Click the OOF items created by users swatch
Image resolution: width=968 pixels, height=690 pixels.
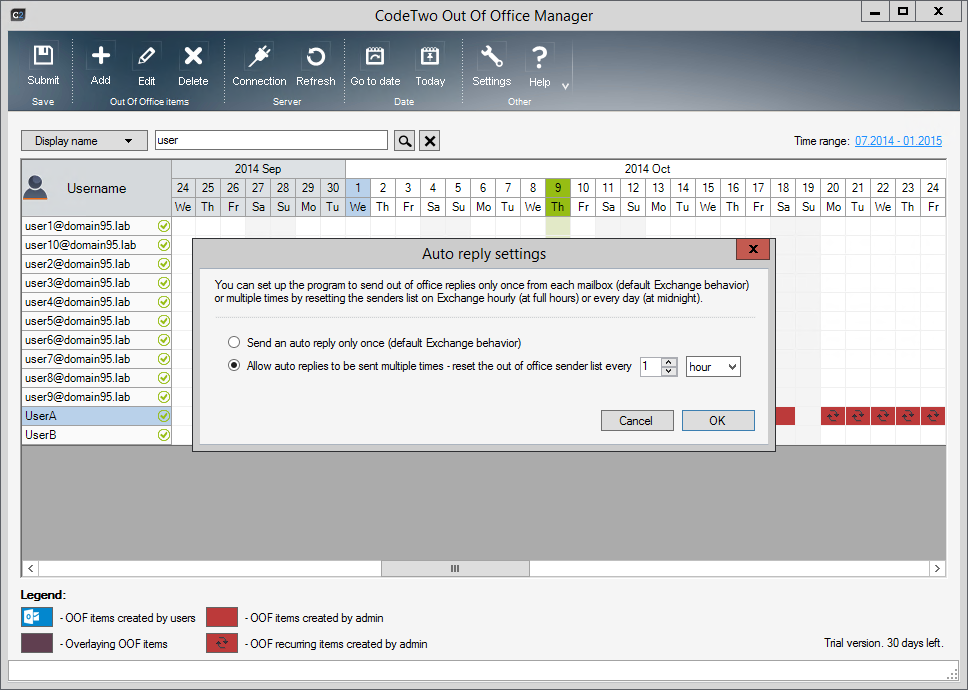click(37, 617)
